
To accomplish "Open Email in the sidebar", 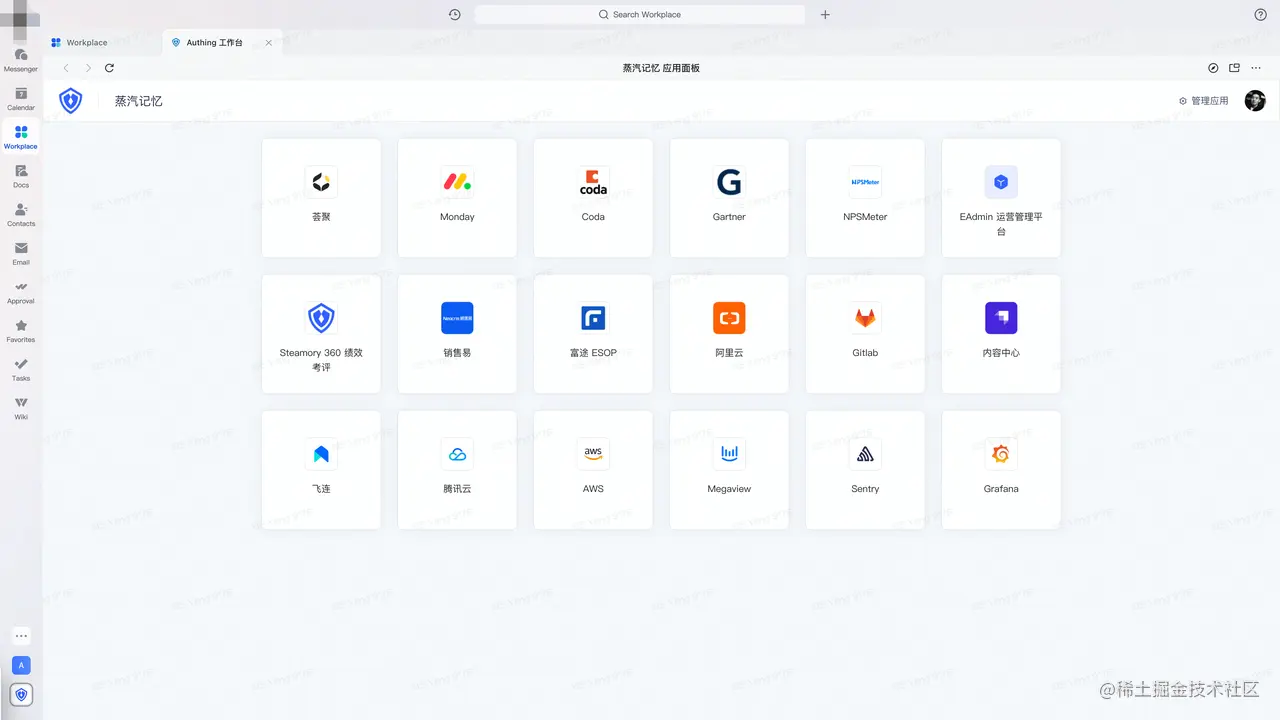I will click(x=21, y=254).
